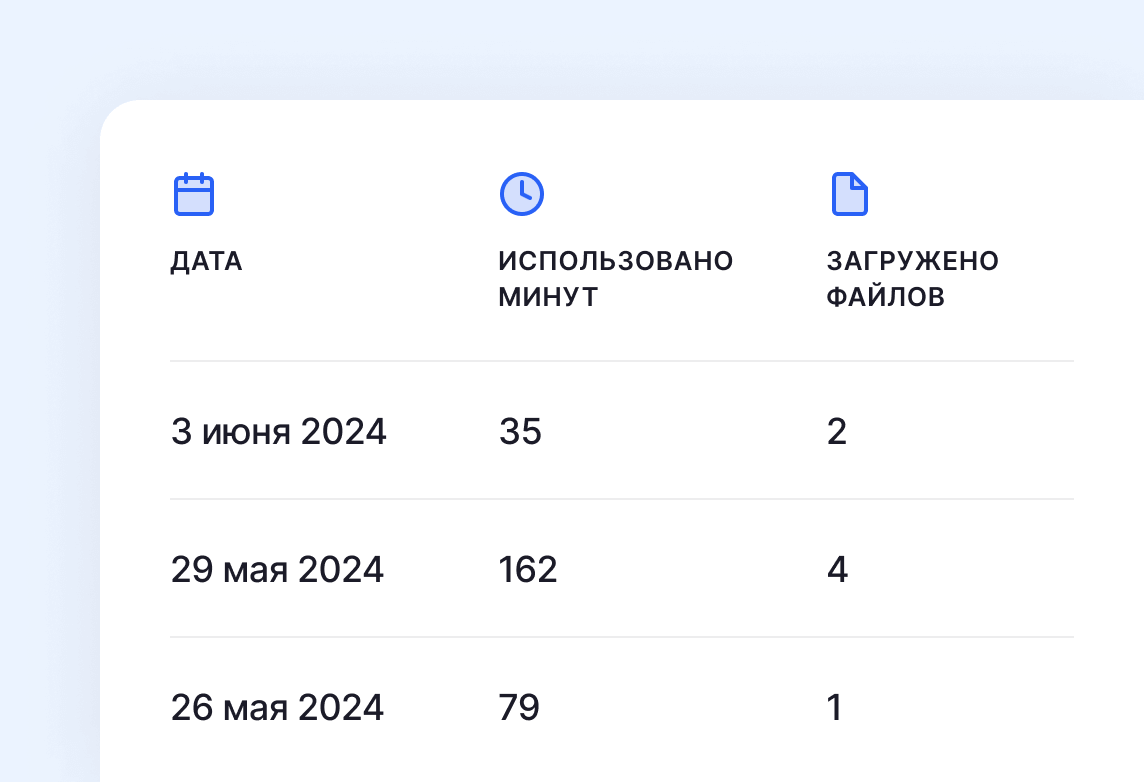
Task: Select the ИСПОЛЬЗОВАНО МИНУТ column header
Action: 616,279
